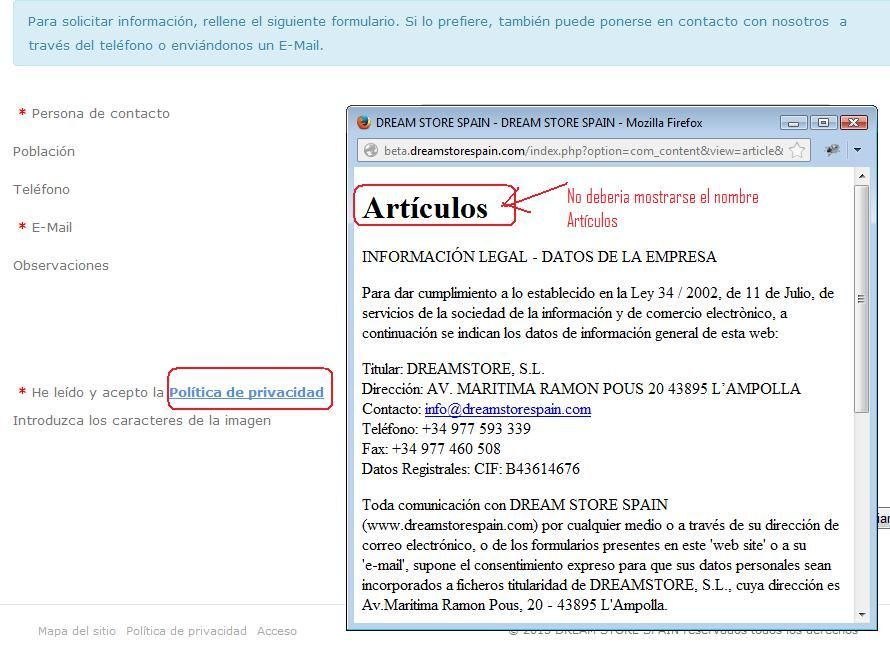Open the toolbar dropdown arrow in popup
The height and width of the screenshot is (656, 890).
click(x=857, y=150)
